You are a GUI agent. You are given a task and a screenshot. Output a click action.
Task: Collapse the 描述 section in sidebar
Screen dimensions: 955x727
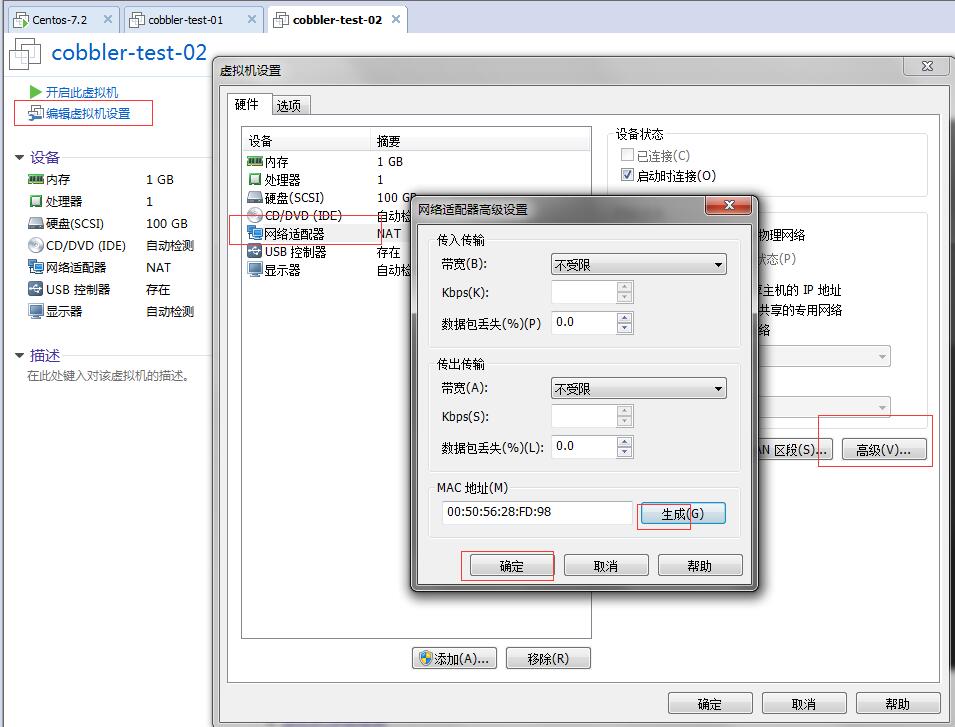click(19, 355)
